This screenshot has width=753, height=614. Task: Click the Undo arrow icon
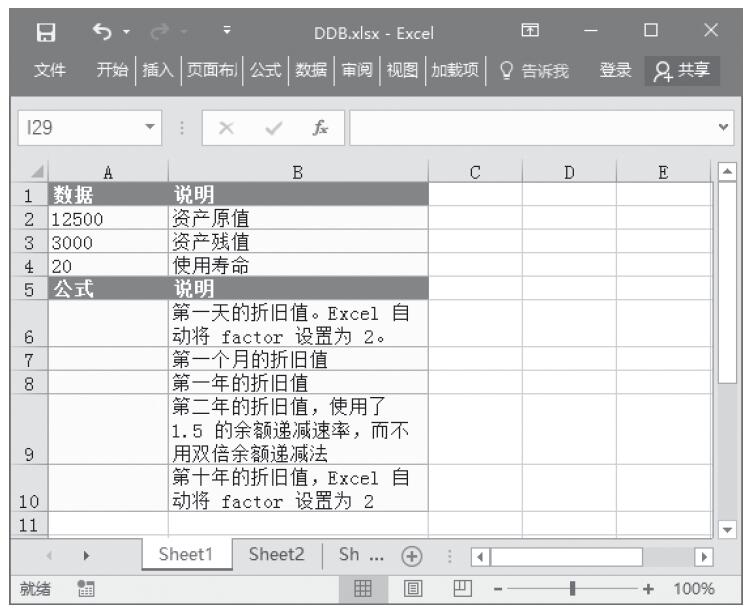point(100,33)
